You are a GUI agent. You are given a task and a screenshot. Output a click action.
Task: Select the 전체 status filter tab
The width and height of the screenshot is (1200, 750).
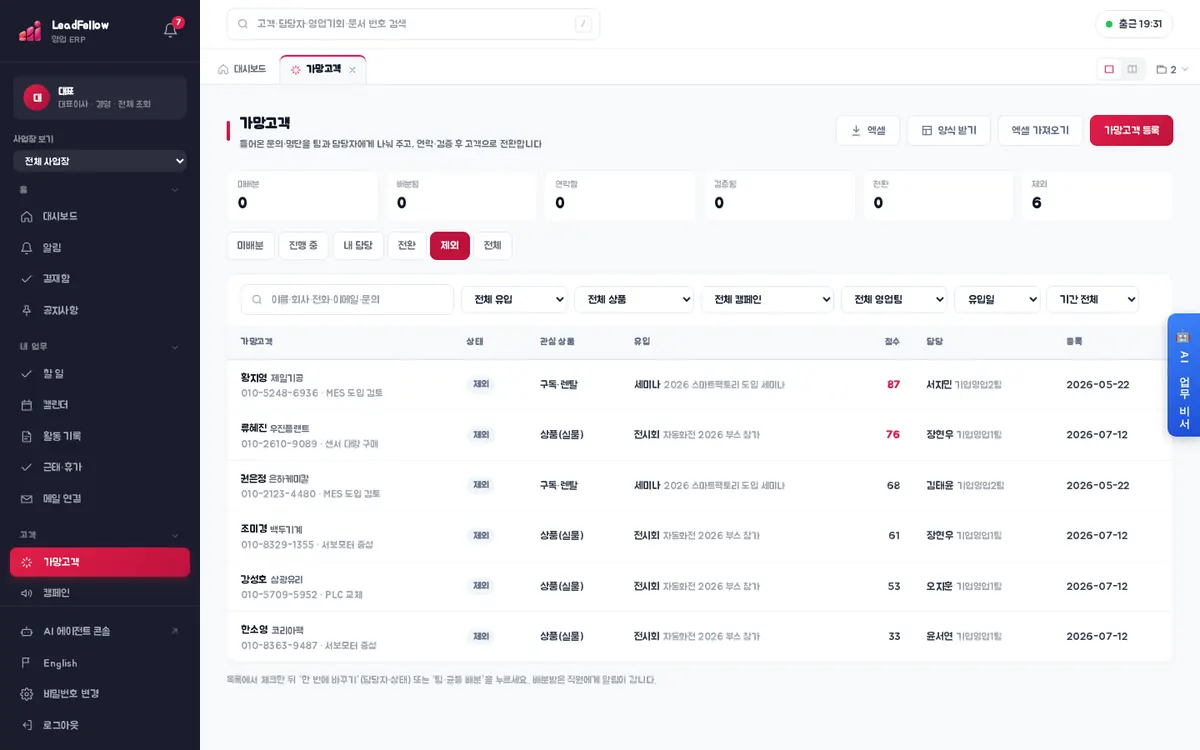coord(493,246)
